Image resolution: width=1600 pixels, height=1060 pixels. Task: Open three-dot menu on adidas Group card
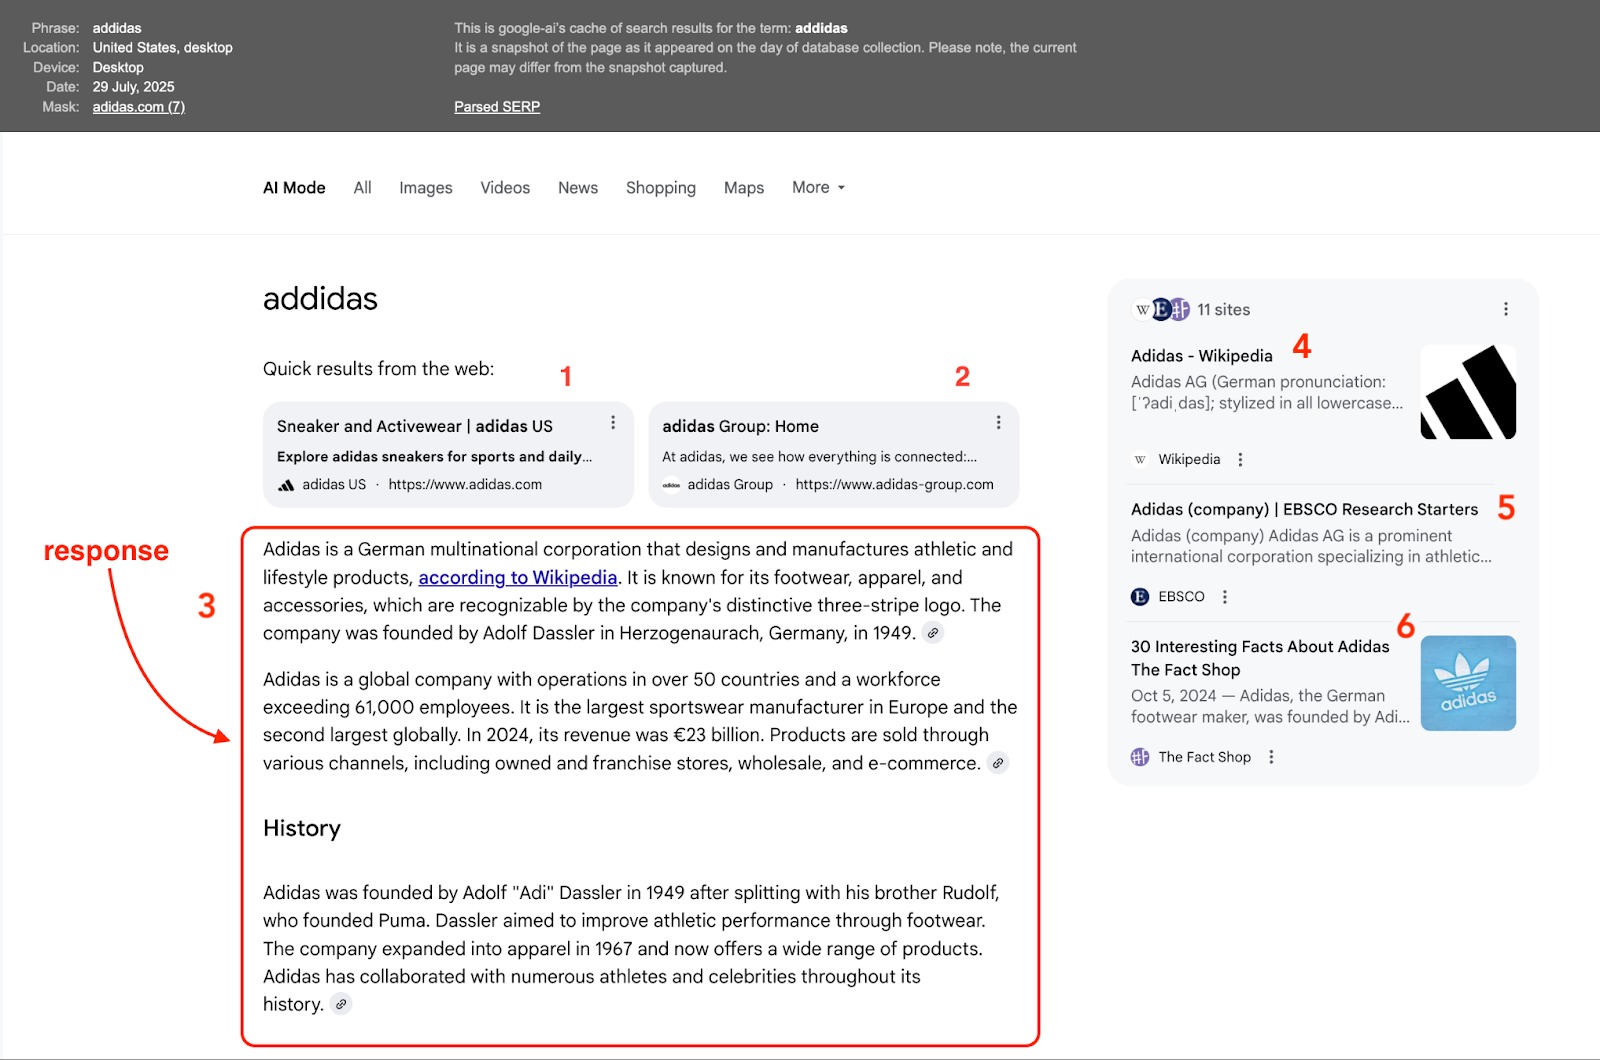998,423
